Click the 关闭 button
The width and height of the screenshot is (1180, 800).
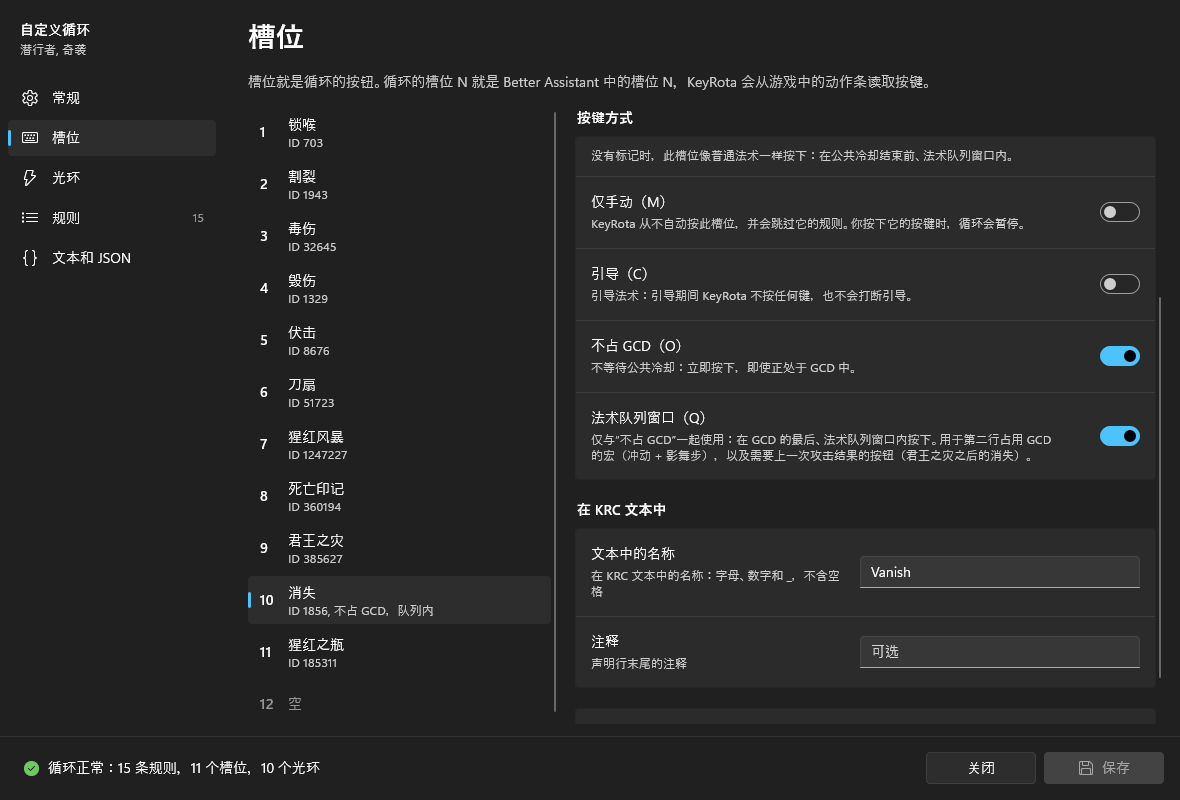981,768
